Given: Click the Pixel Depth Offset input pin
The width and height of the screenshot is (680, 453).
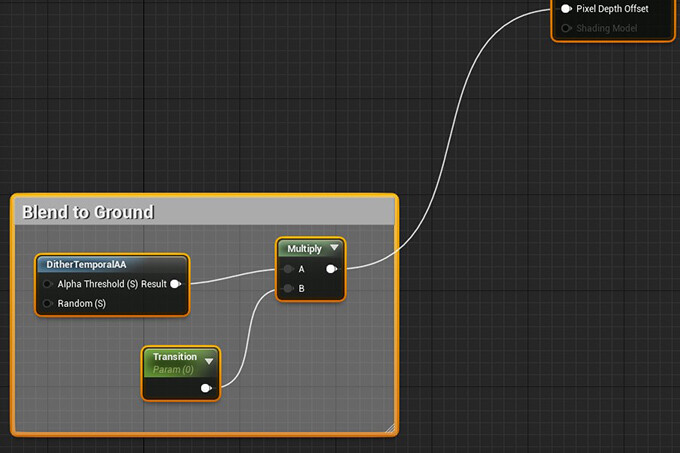Looking at the screenshot, I should click(566, 9).
